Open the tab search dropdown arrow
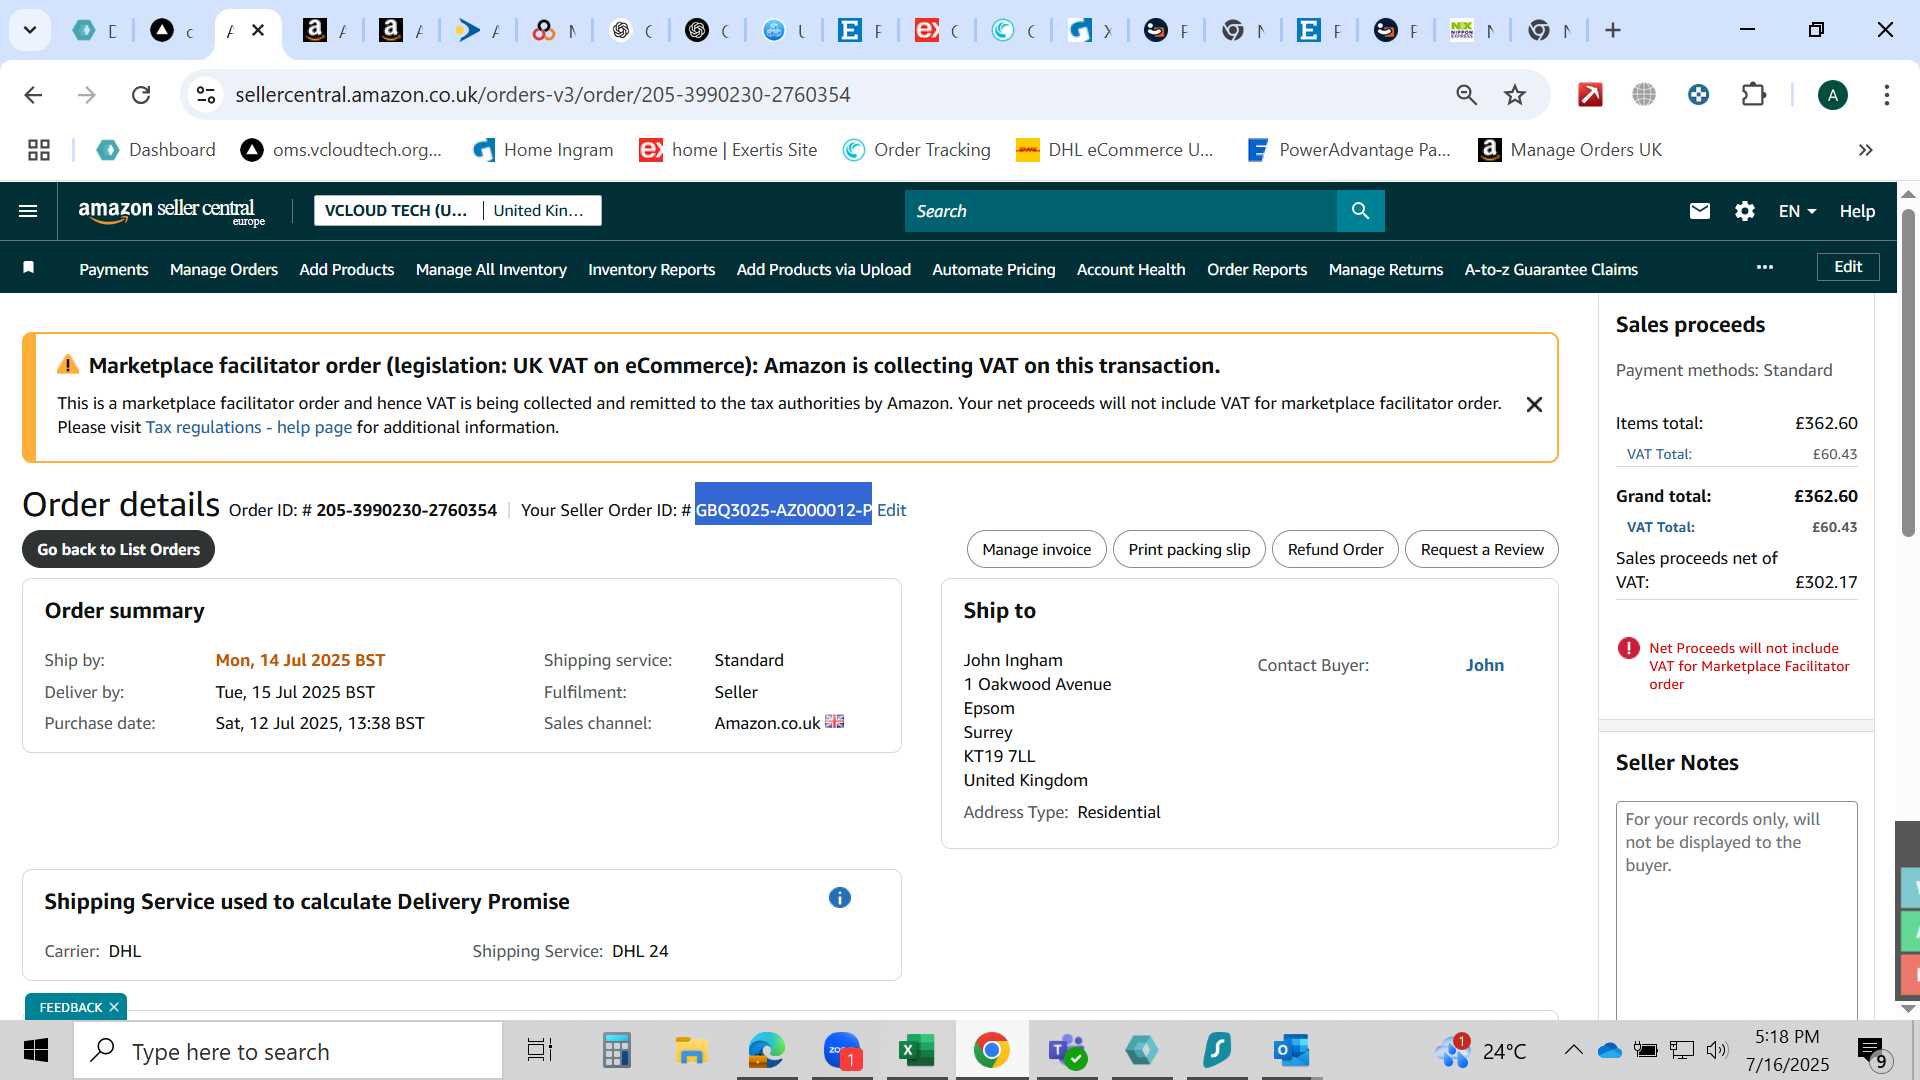 pyautogui.click(x=30, y=30)
